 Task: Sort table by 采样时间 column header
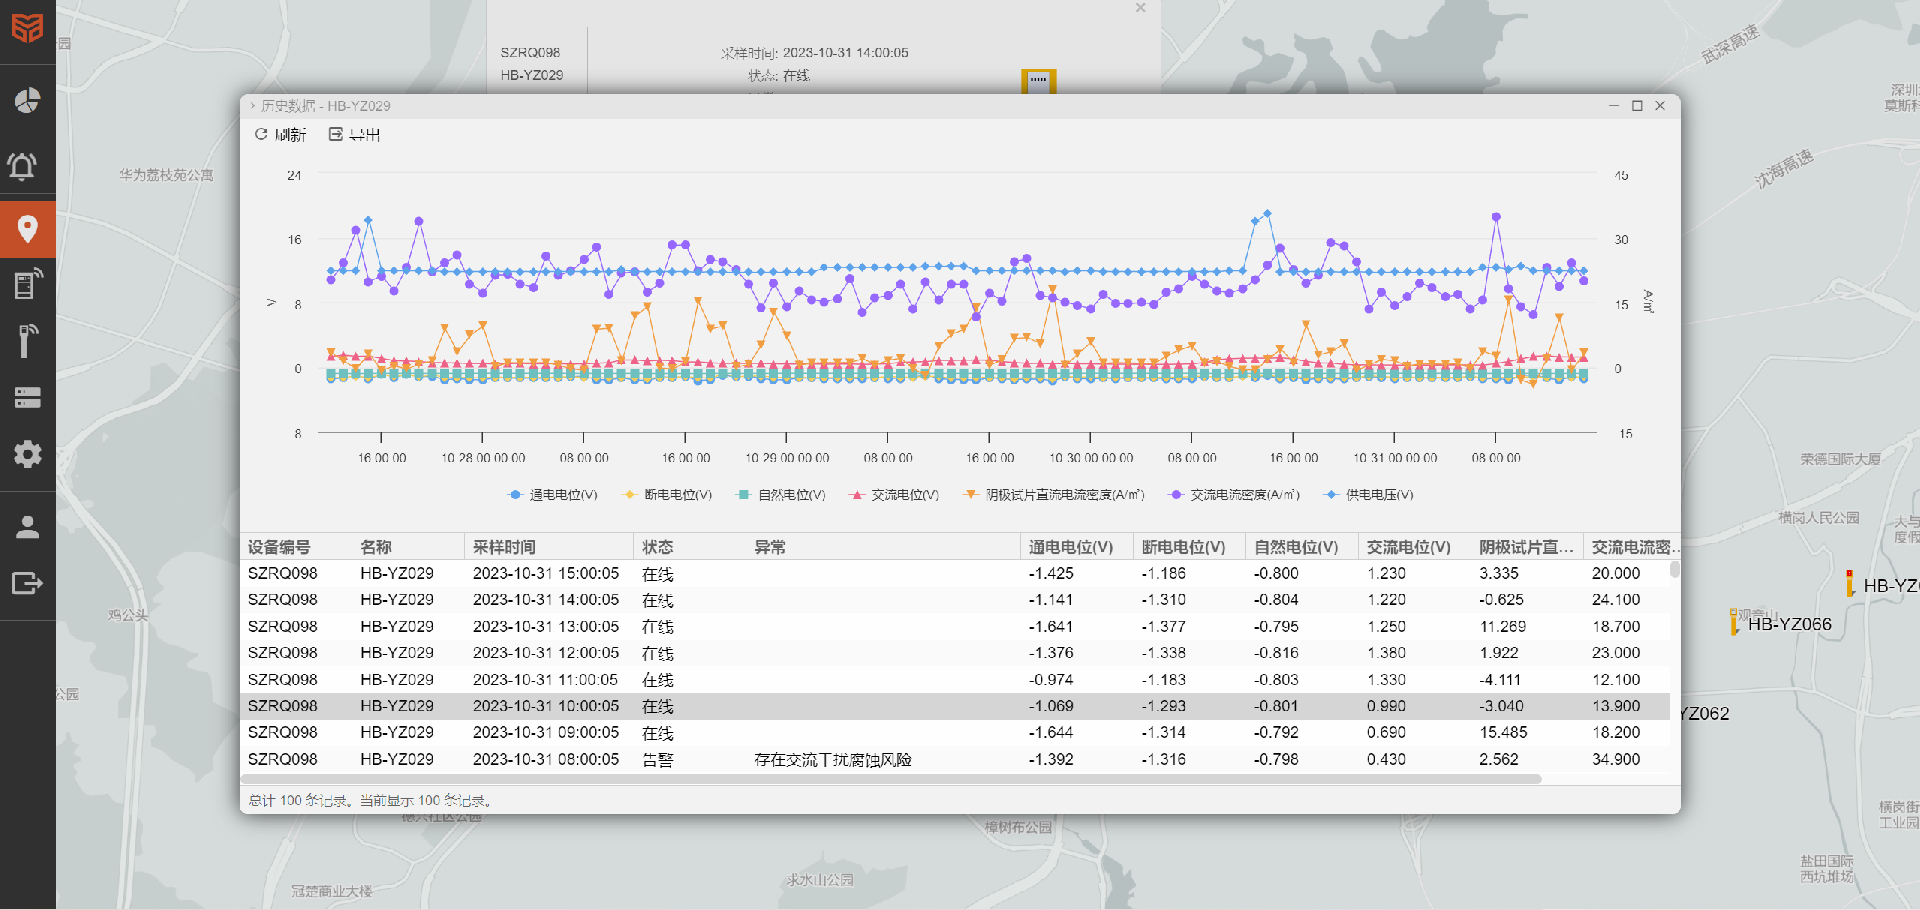pos(504,547)
